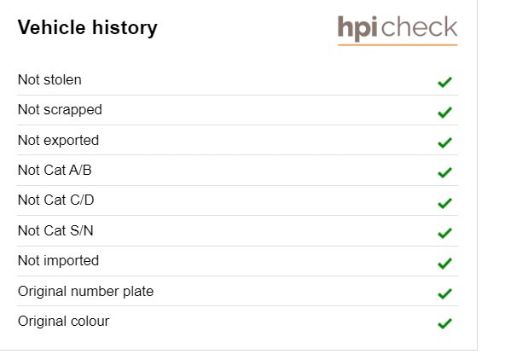Select the Not stolen label
The height and width of the screenshot is (360, 511).
(50, 80)
